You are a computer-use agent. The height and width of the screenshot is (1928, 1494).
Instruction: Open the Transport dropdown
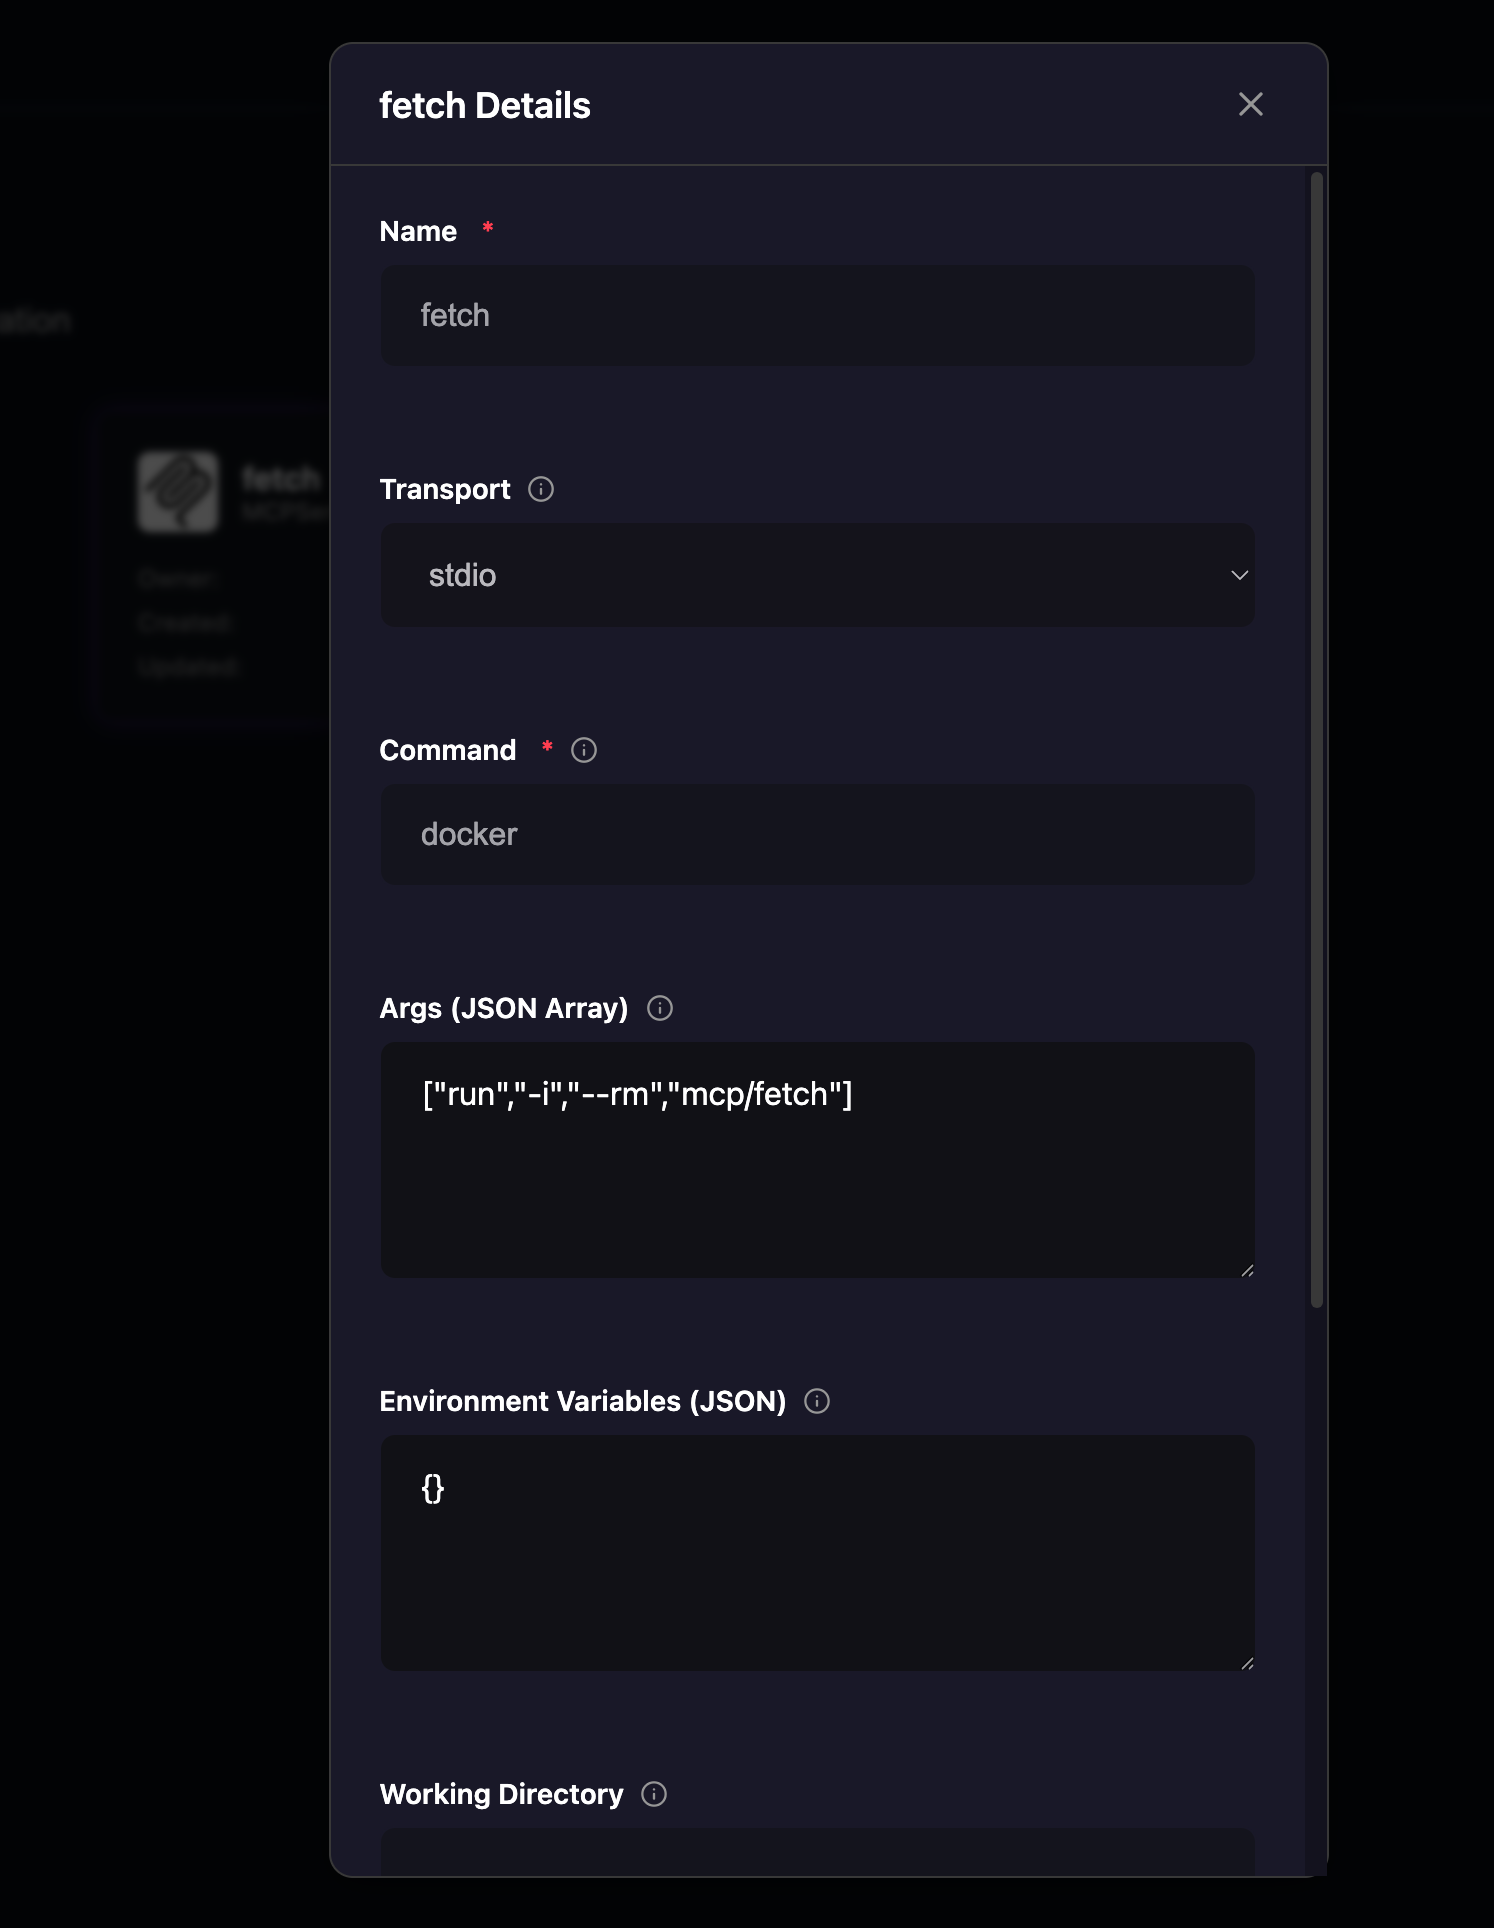816,575
